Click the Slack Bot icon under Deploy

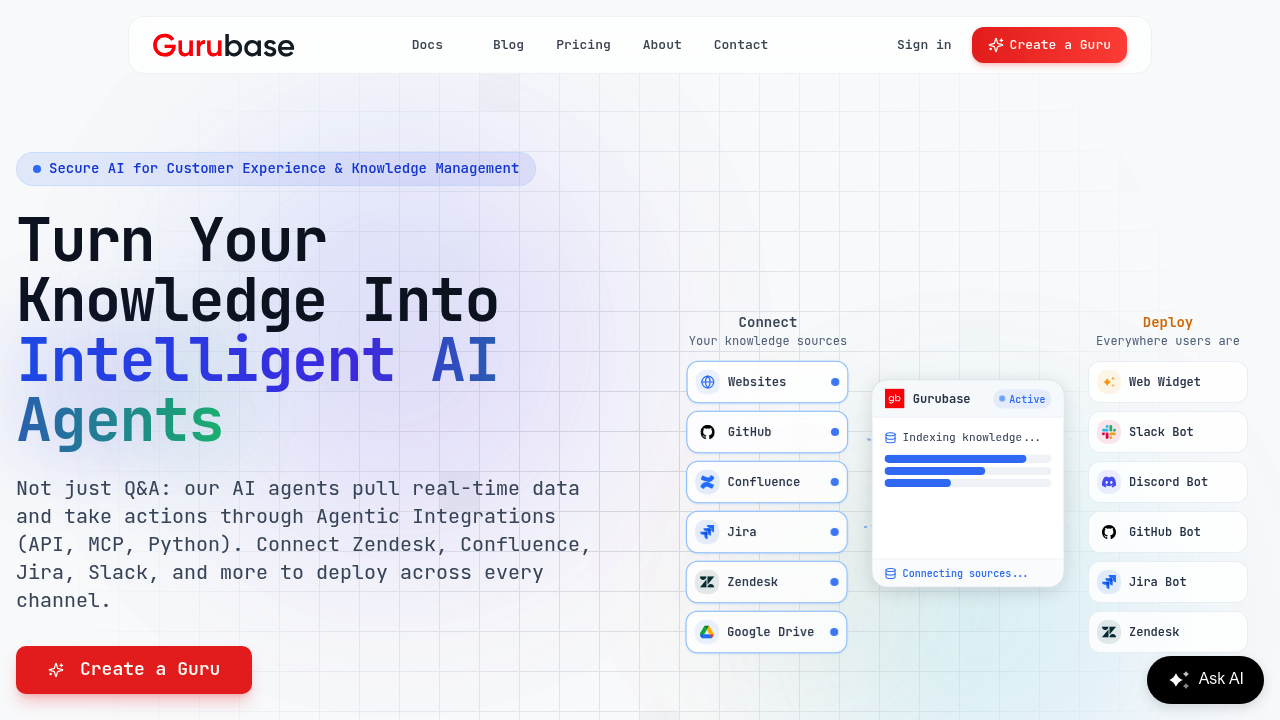[1108, 432]
